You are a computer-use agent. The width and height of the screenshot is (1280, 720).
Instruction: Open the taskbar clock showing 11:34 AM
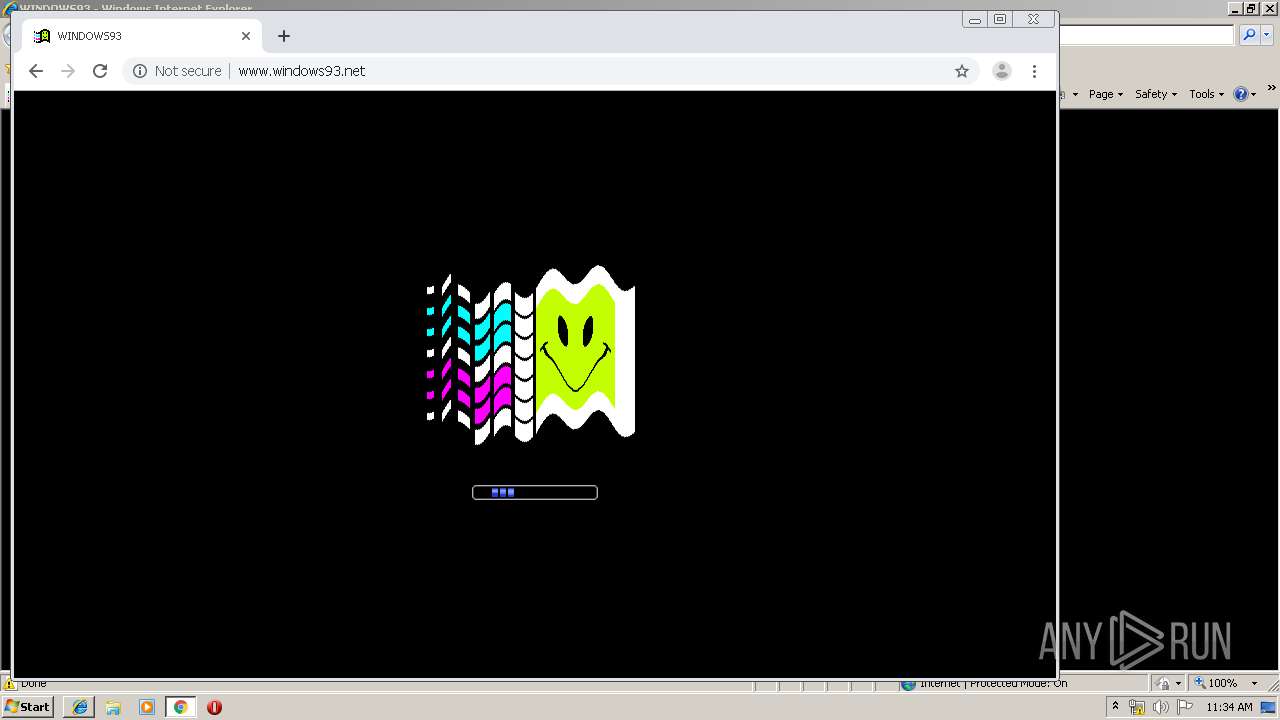(x=1229, y=707)
